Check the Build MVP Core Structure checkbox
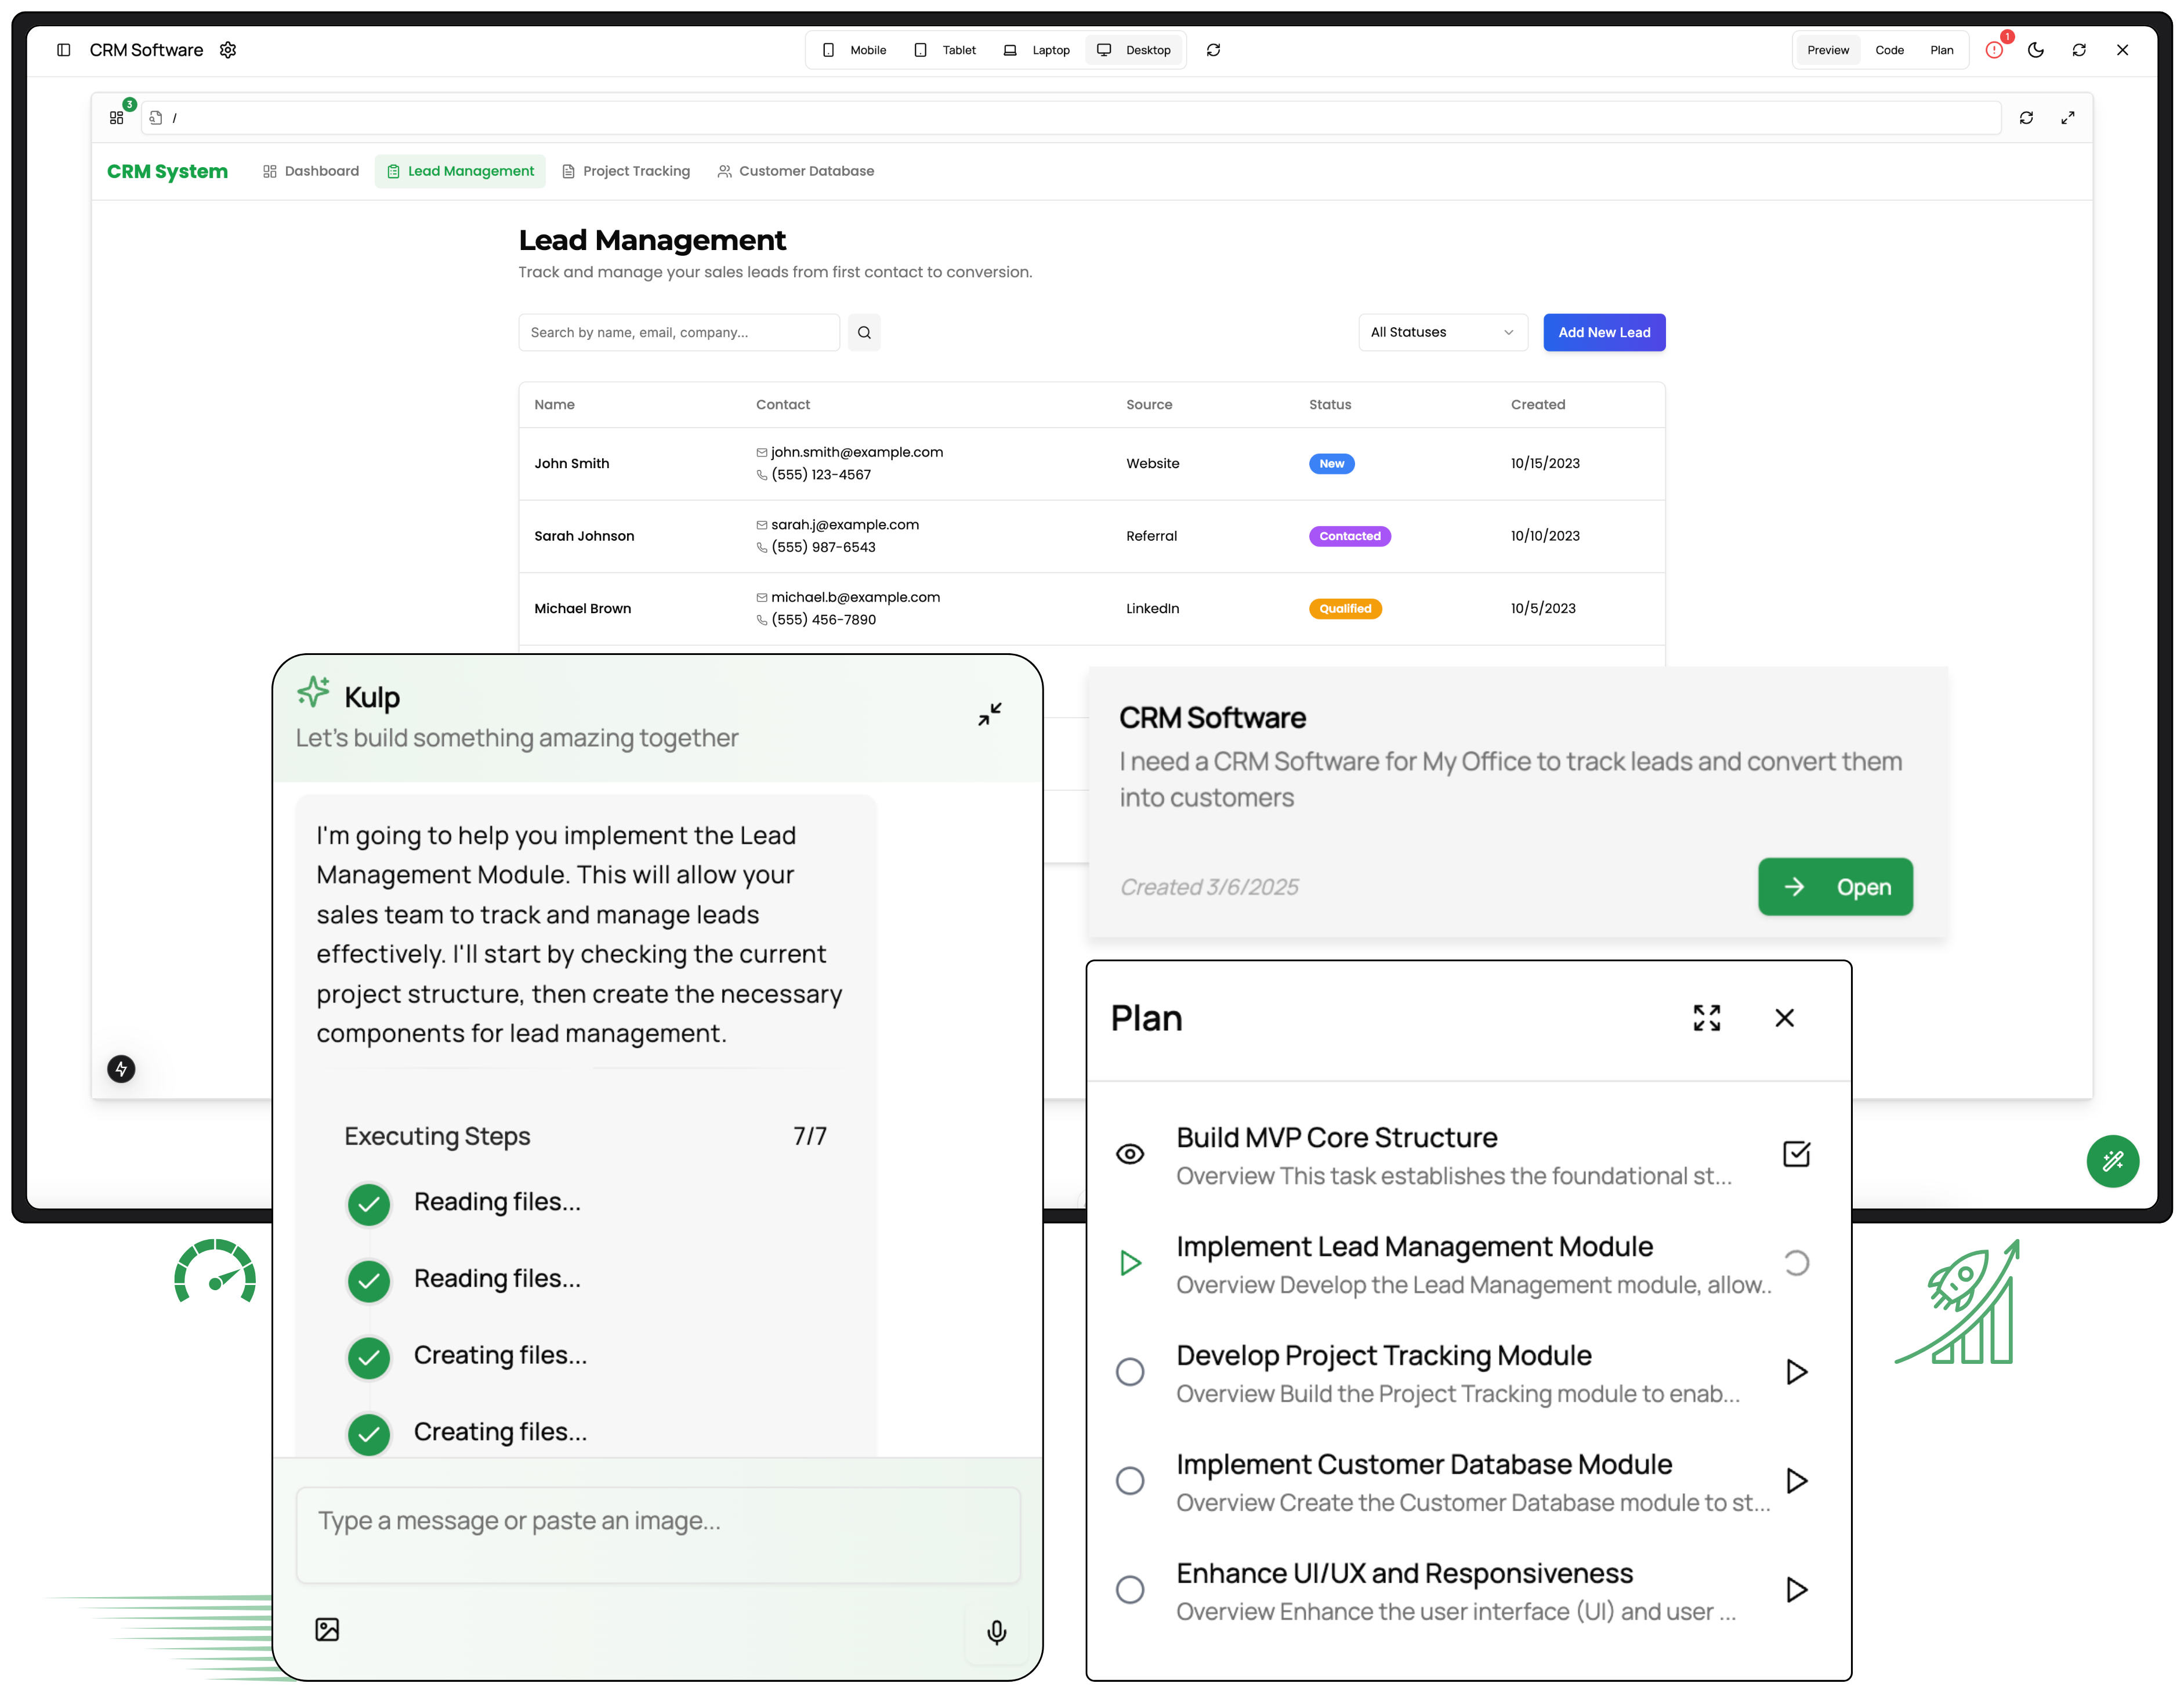2184x1705 pixels. click(x=1796, y=1154)
